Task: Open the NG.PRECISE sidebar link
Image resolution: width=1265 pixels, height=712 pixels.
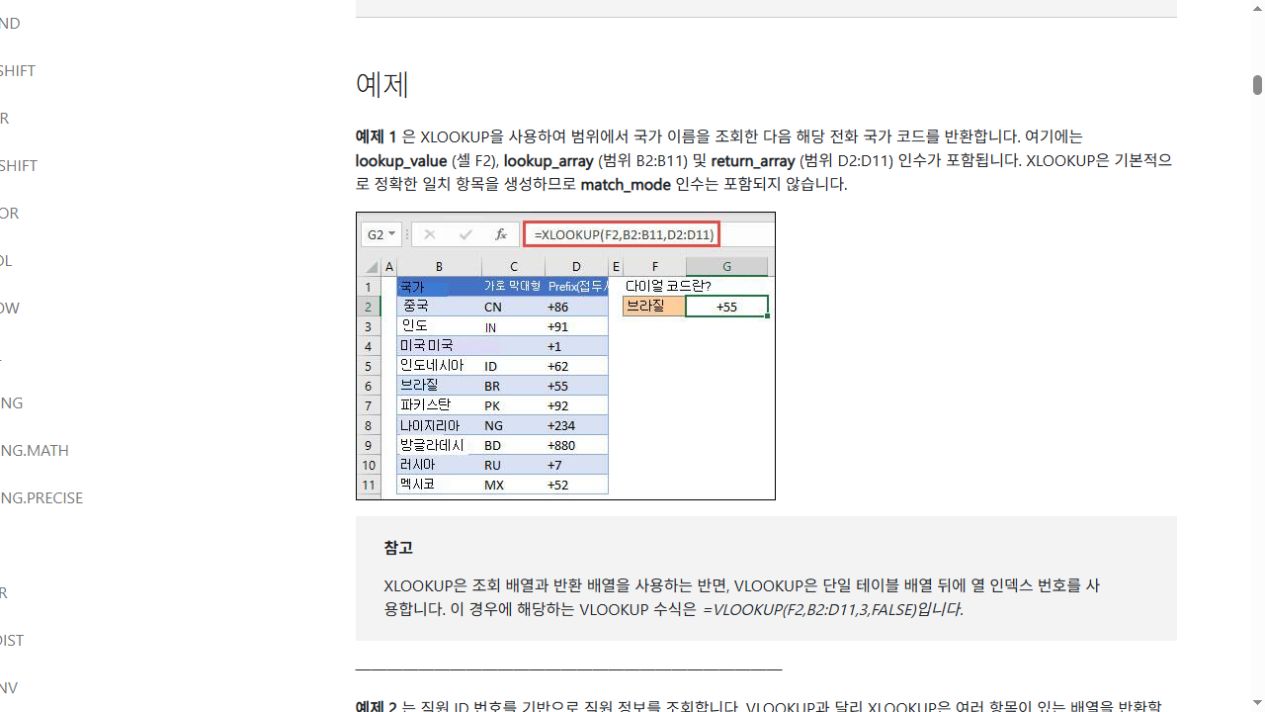Action: (x=41, y=498)
